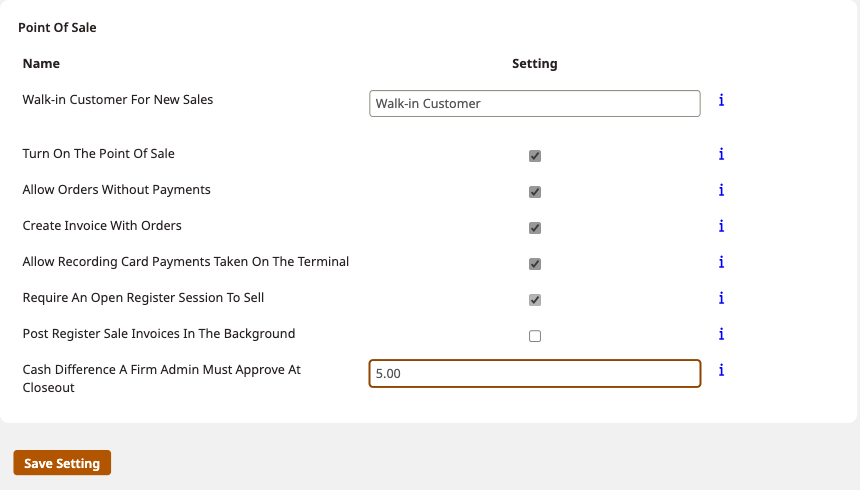860x490 pixels.
Task: Click the Point Of Sale section heading
Action: (57, 27)
